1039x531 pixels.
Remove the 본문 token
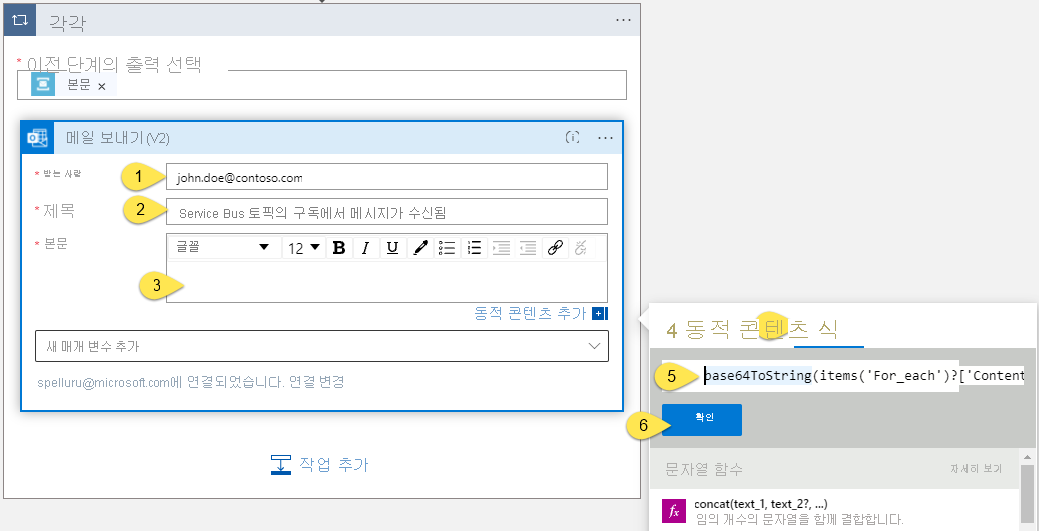pyautogui.click(x=101, y=87)
